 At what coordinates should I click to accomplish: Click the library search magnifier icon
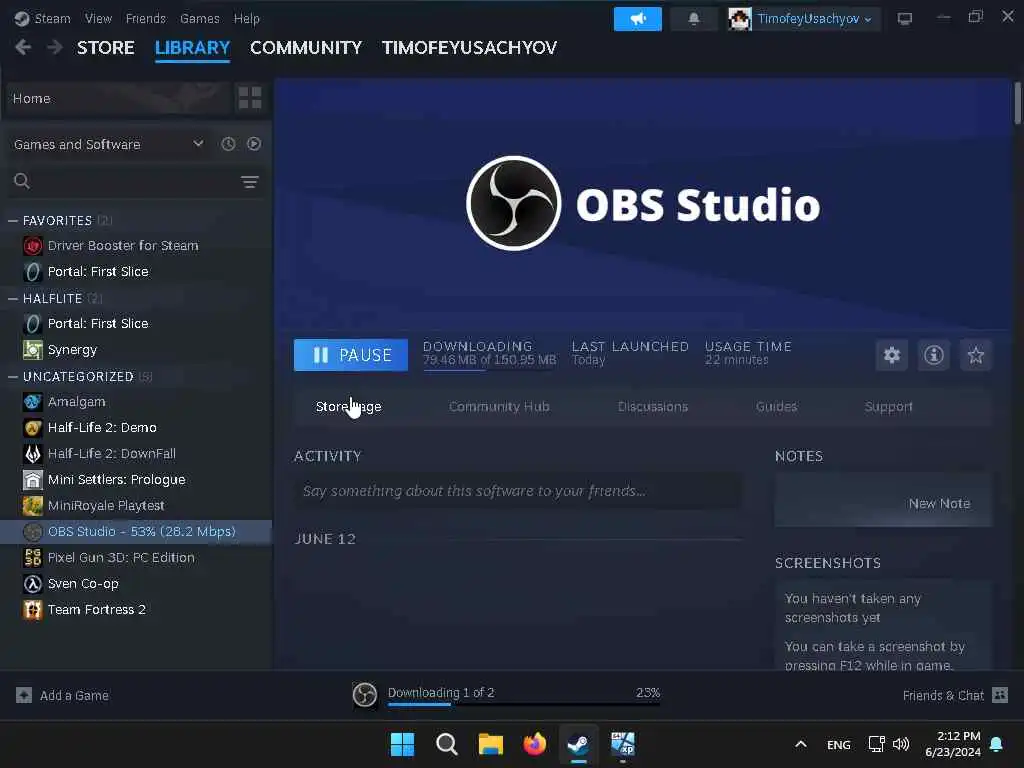tap(22, 181)
